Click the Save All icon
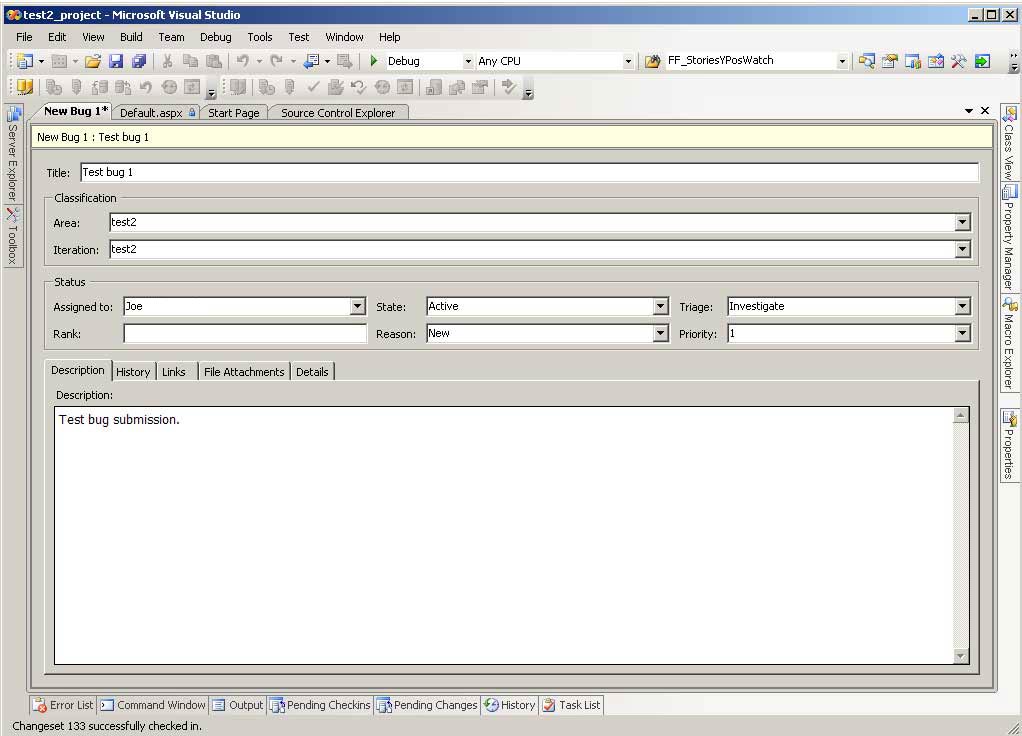This screenshot has width=1022, height=736. point(139,61)
